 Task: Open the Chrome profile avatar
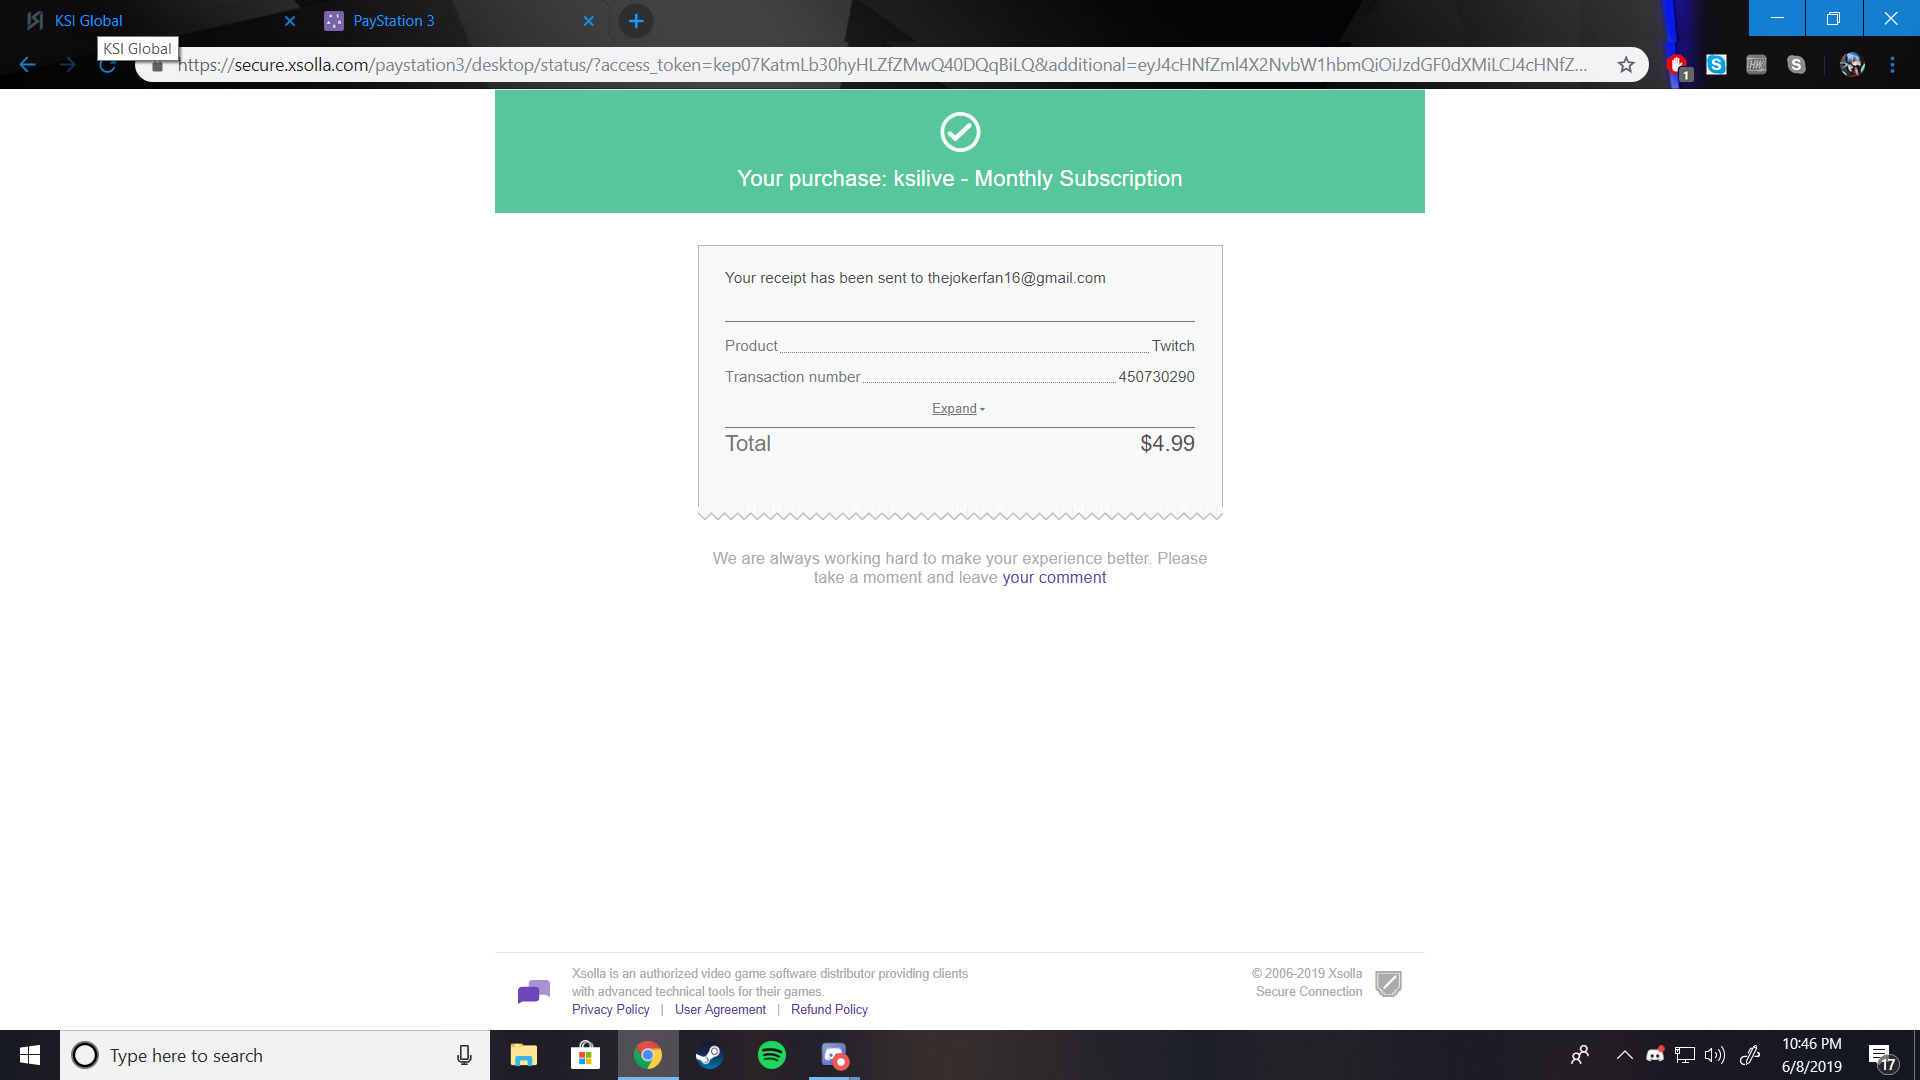click(1852, 65)
